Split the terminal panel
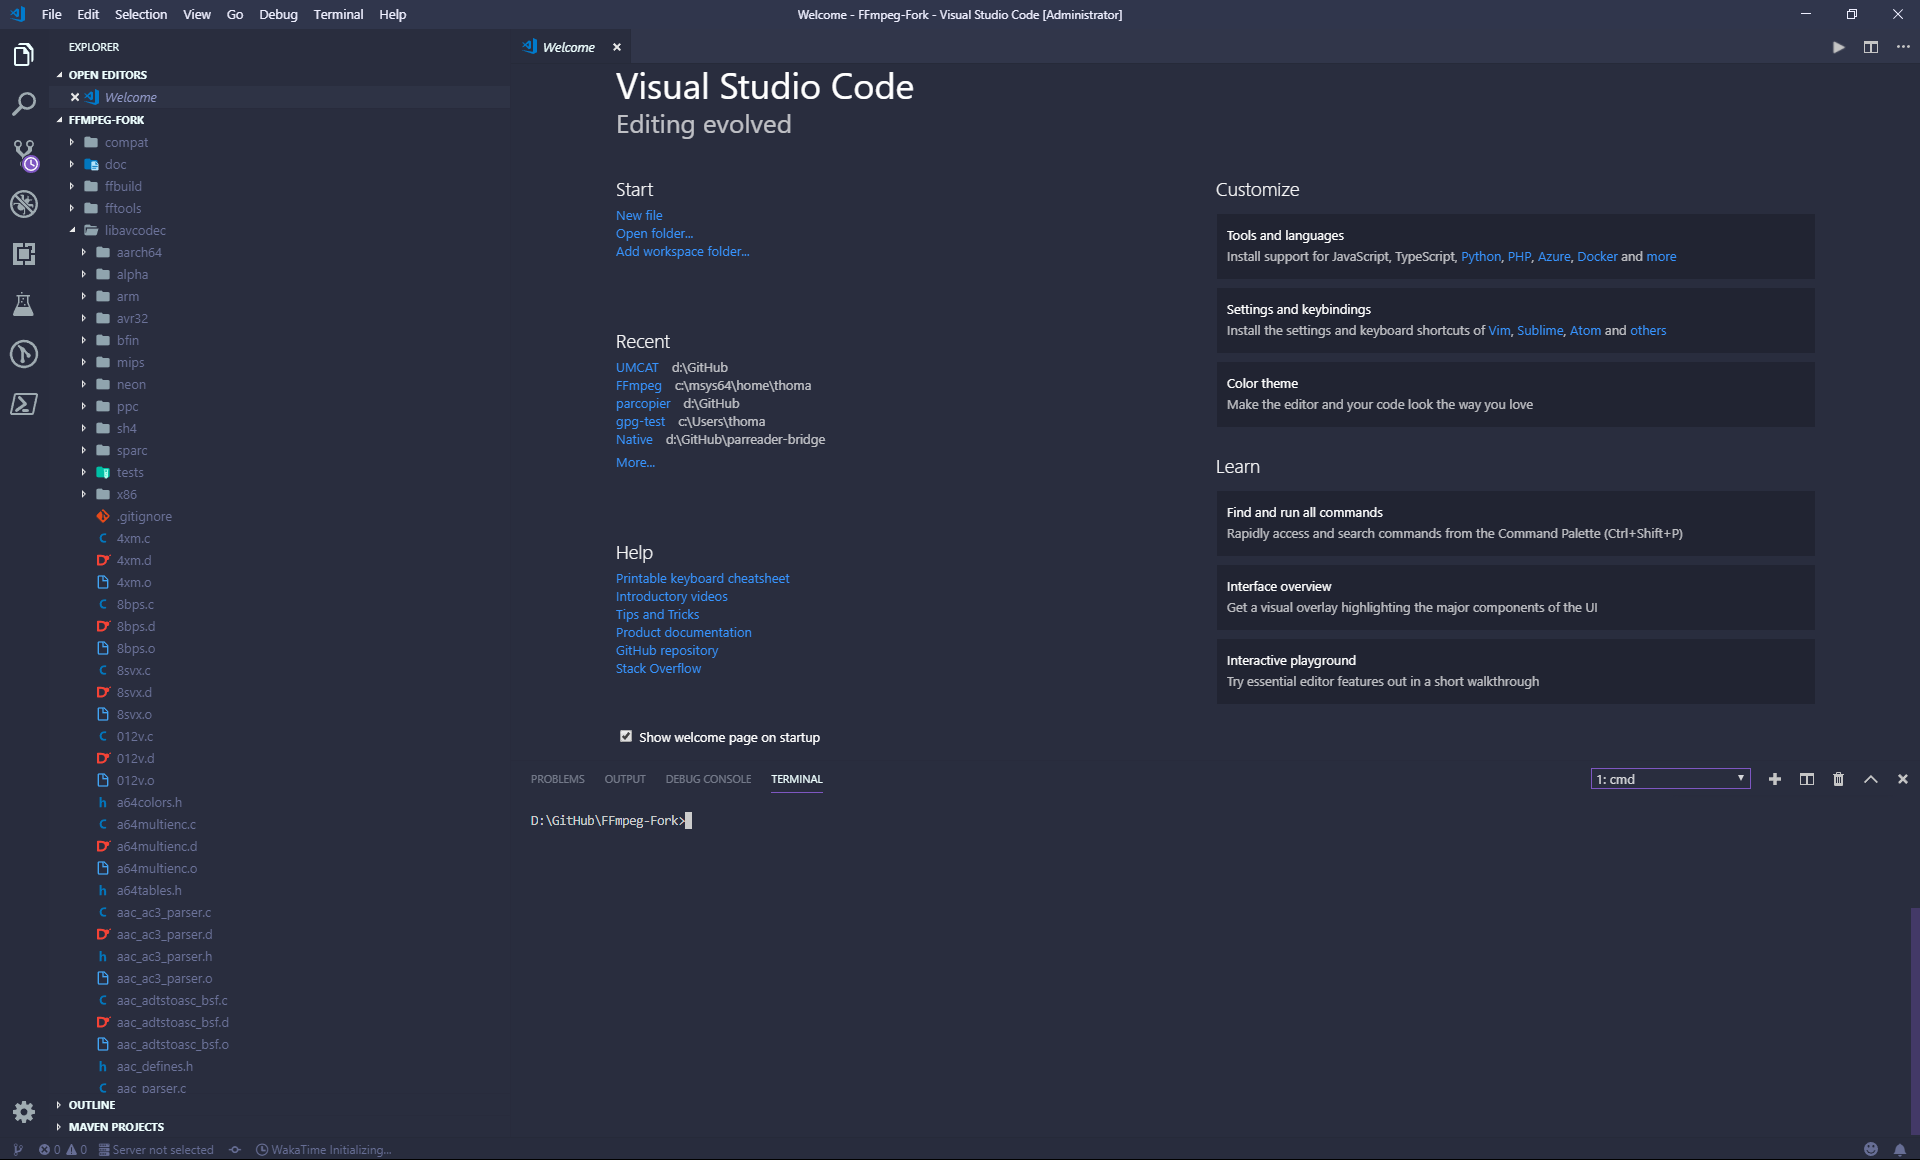The width and height of the screenshot is (1920, 1160). (x=1806, y=779)
